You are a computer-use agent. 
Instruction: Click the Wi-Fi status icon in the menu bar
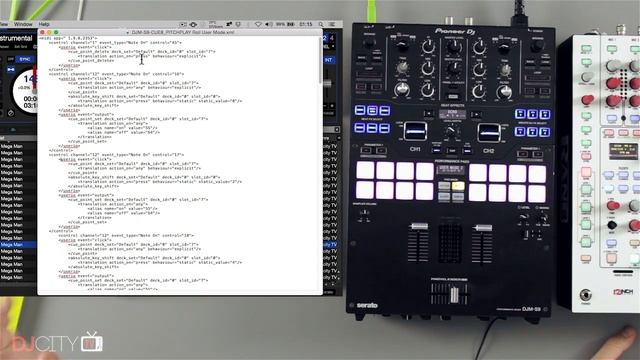258,24
